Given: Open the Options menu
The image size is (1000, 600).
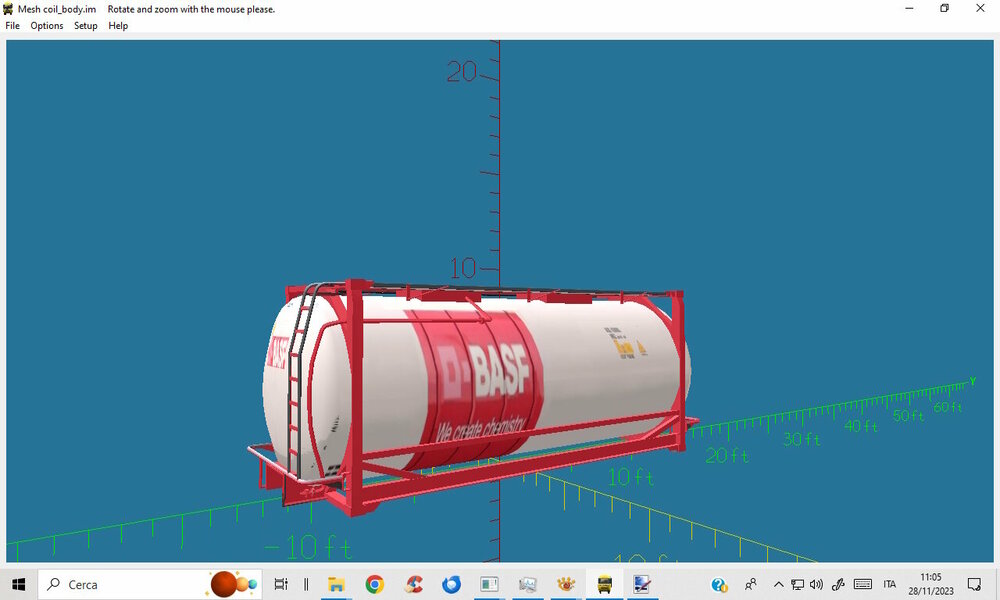Looking at the screenshot, I should pos(47,26).
